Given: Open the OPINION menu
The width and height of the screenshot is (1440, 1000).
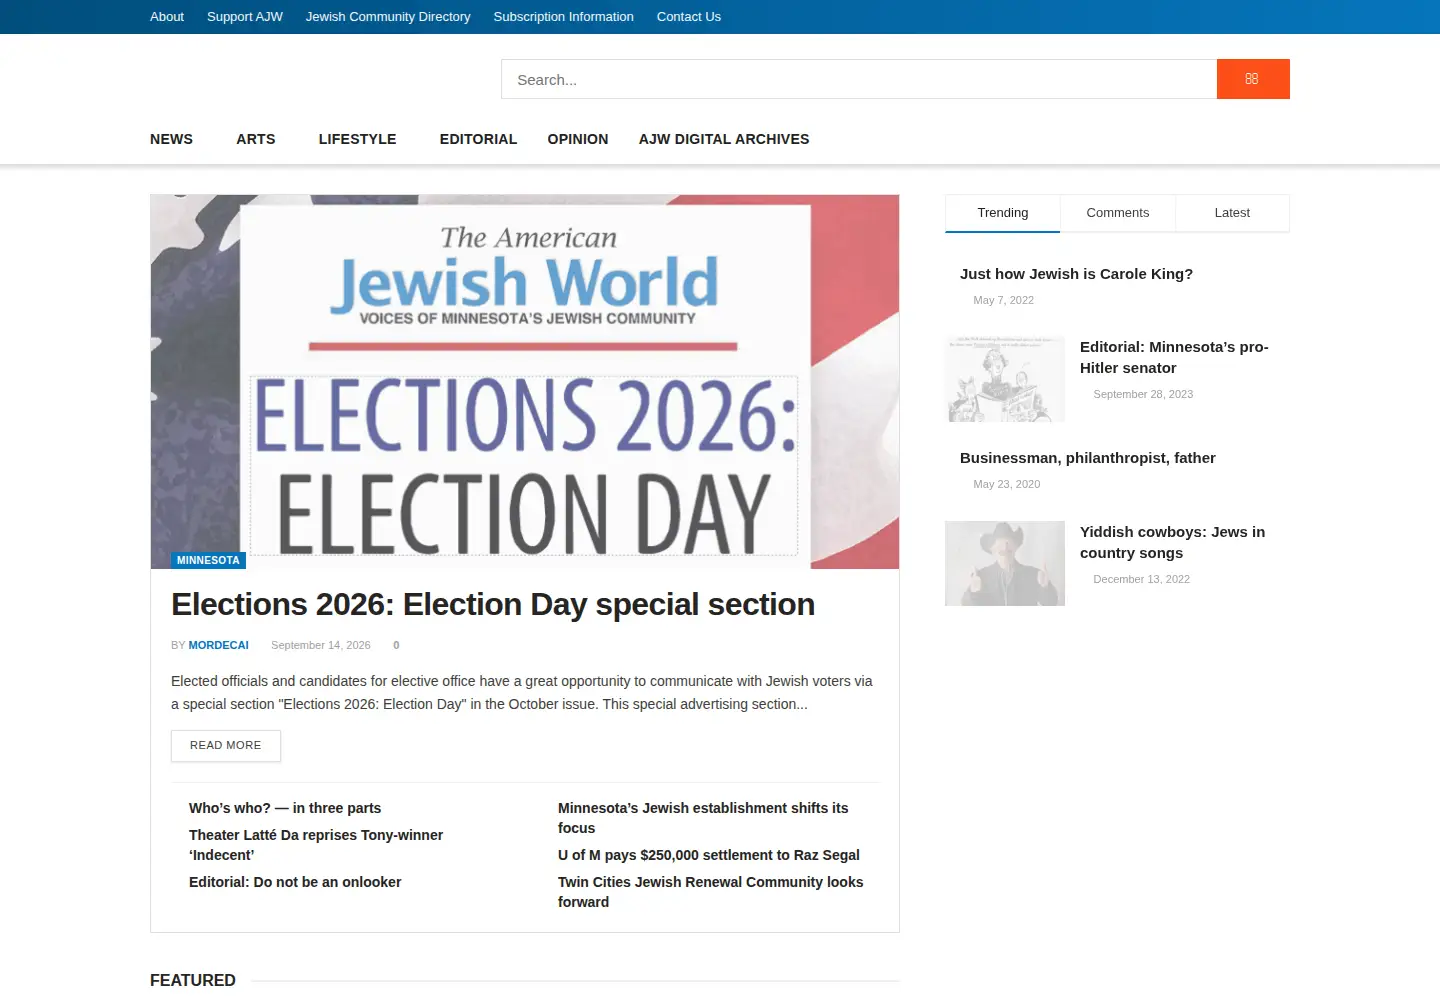Looking at the screenshot, I should pyautogui.click(x=578, y=139).
